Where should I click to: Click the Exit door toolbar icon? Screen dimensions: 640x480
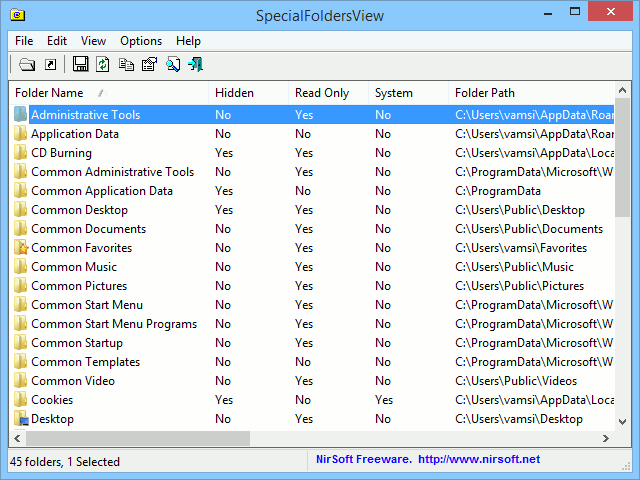click(x=196, y=64)
